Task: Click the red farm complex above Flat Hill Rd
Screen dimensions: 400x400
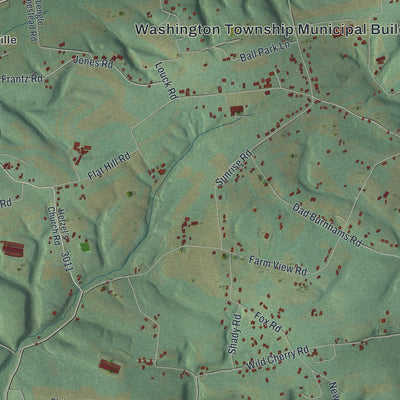Action: point(81,153)
